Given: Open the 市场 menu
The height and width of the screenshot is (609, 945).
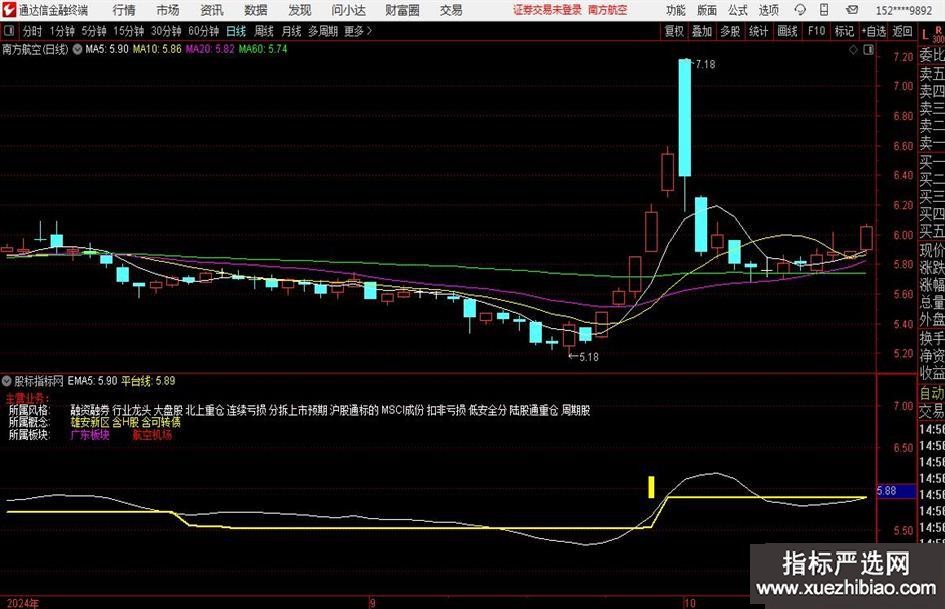Looking at the screenshot, I should point(168,10).
